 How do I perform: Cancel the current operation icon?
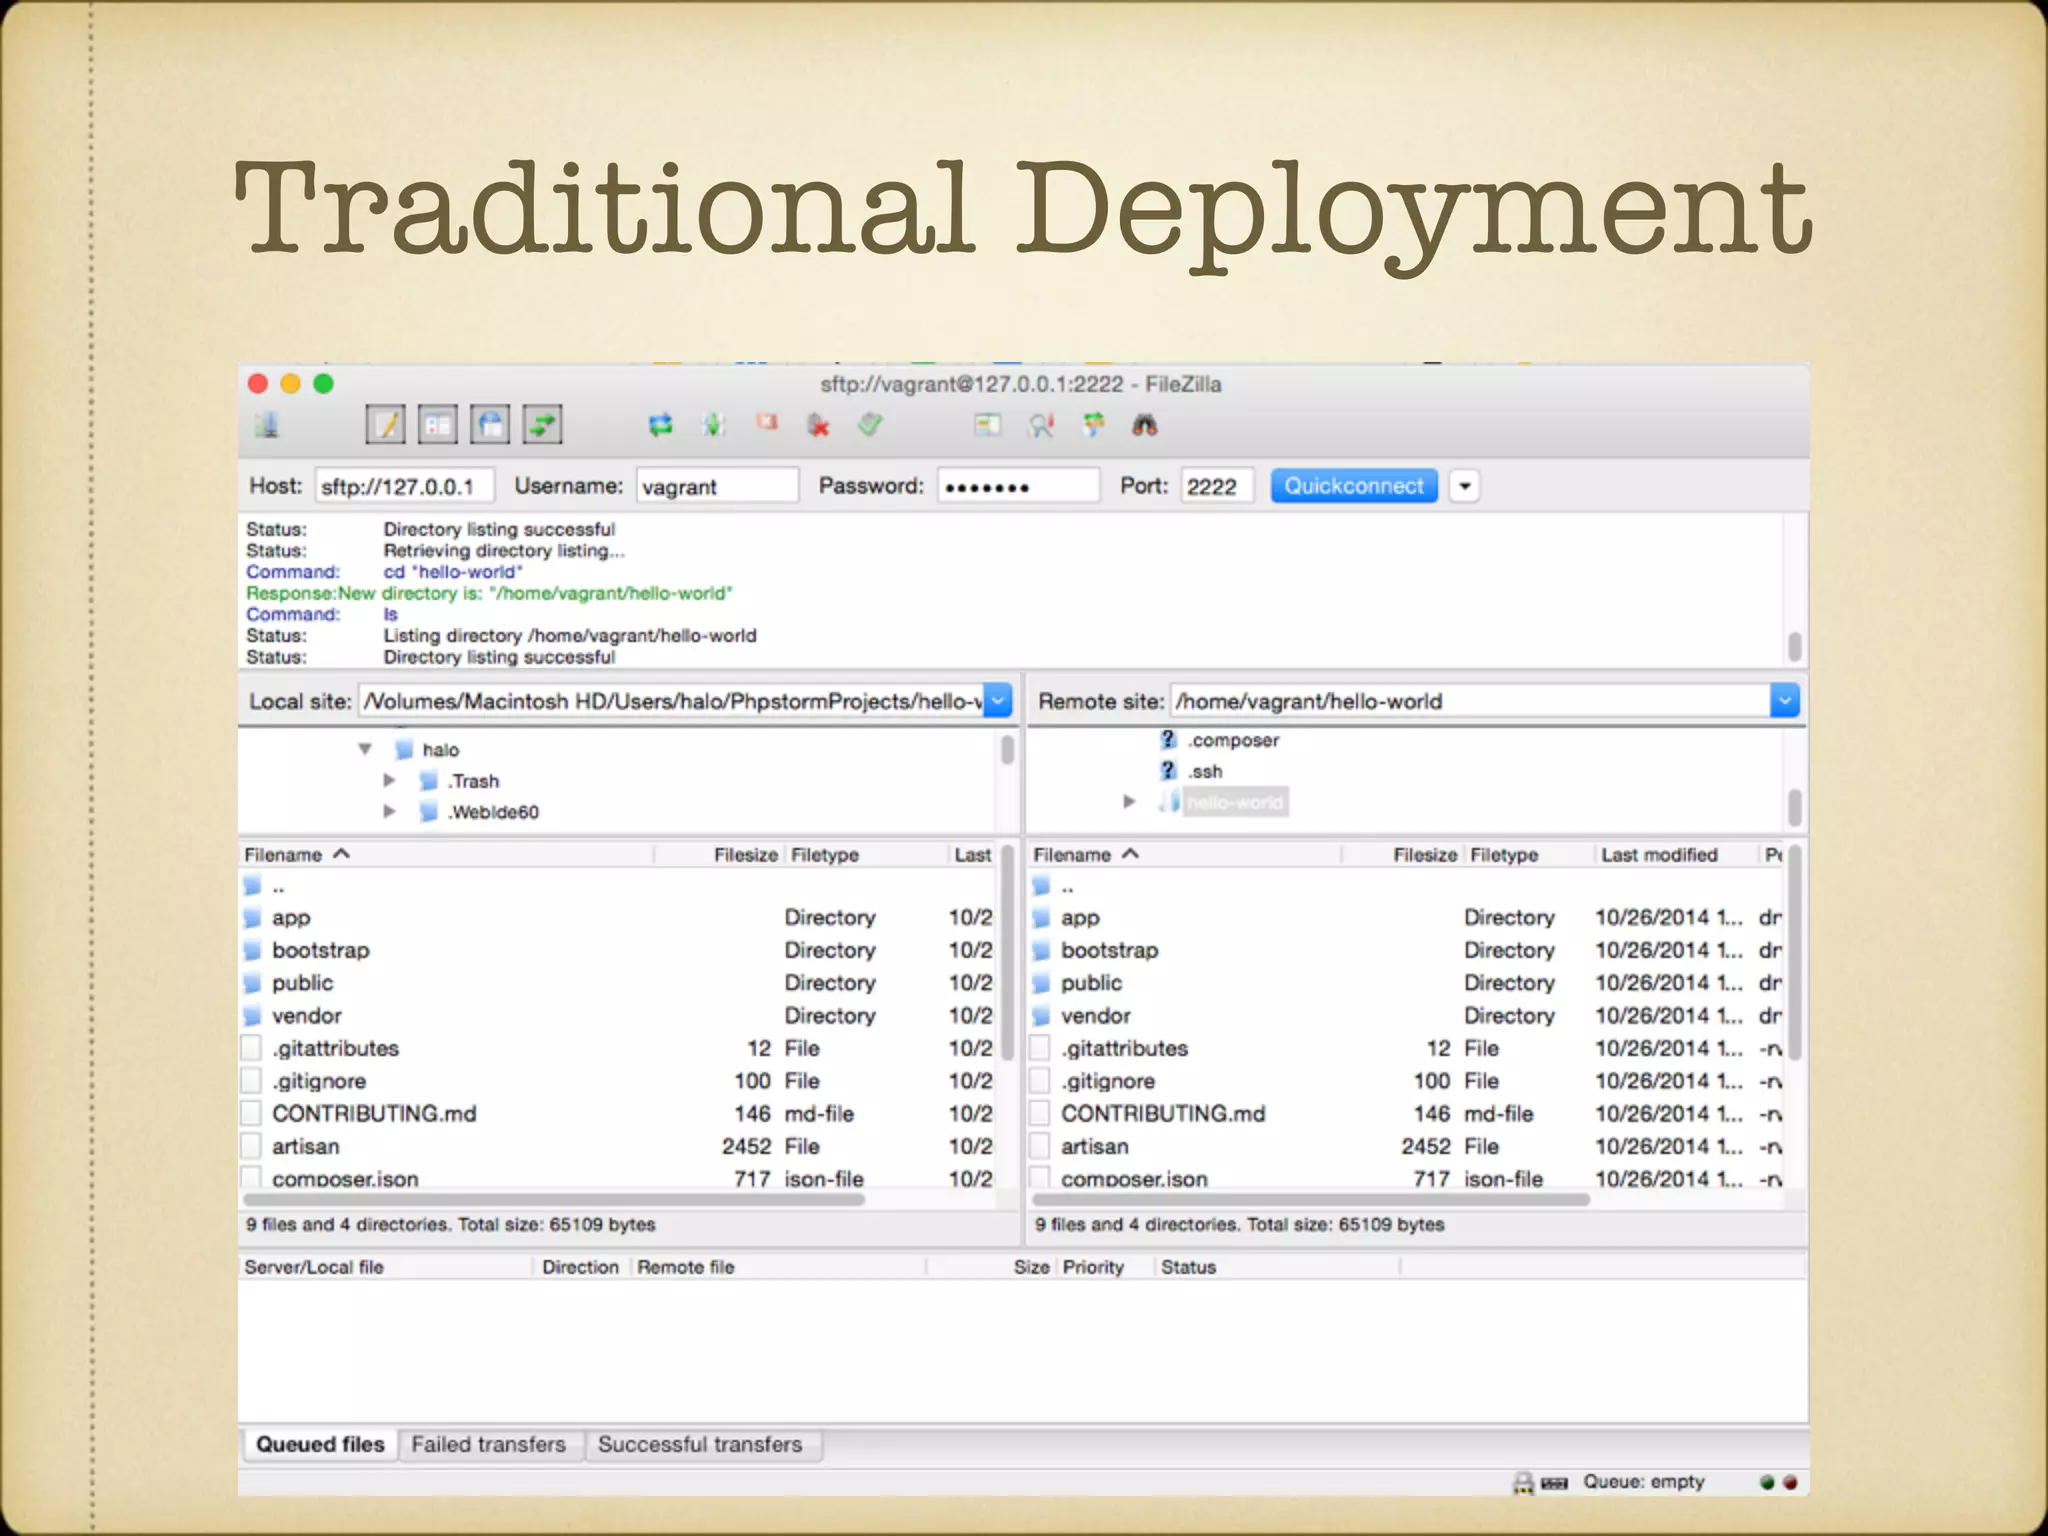(x=767, y=424)
